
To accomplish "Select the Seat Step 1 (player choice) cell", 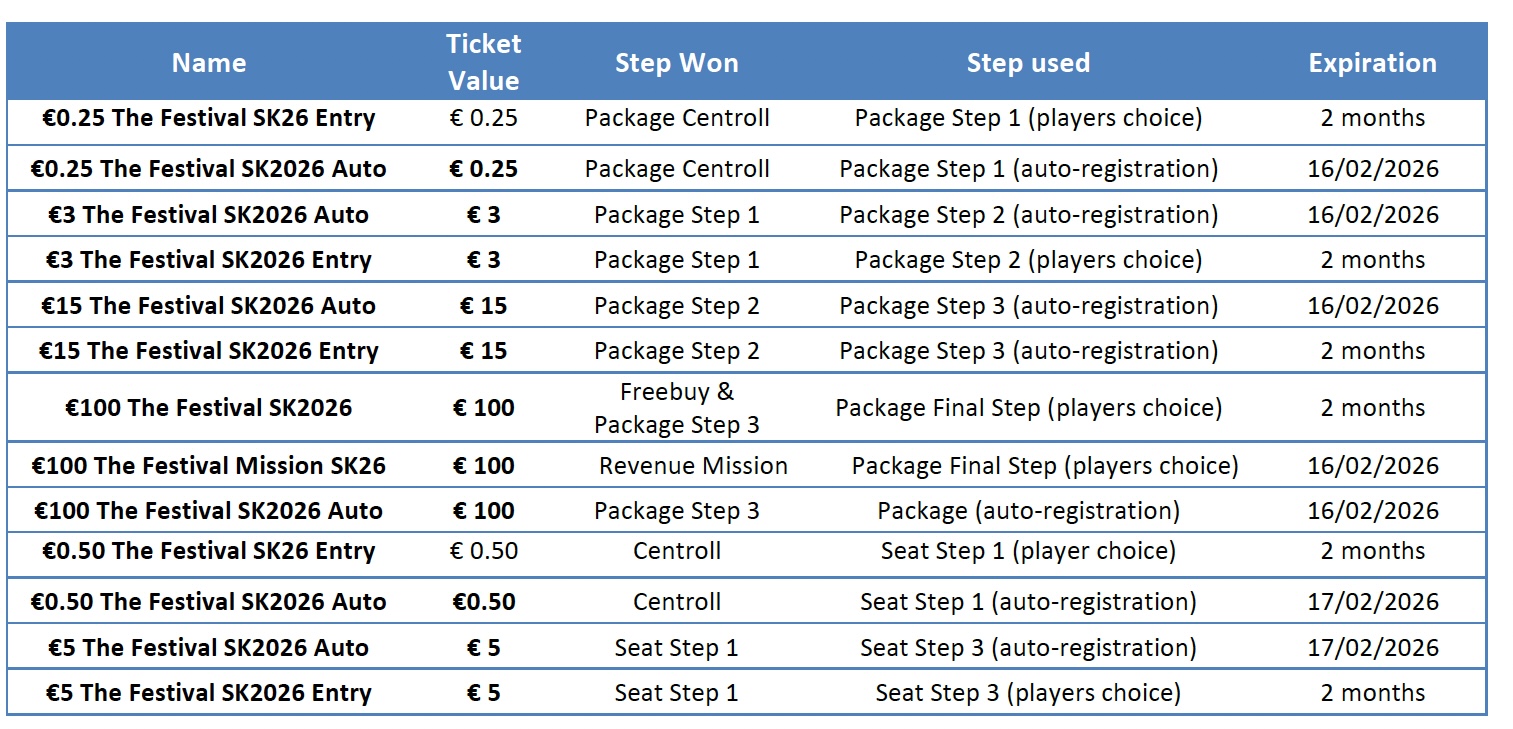I will [1028, 551].
